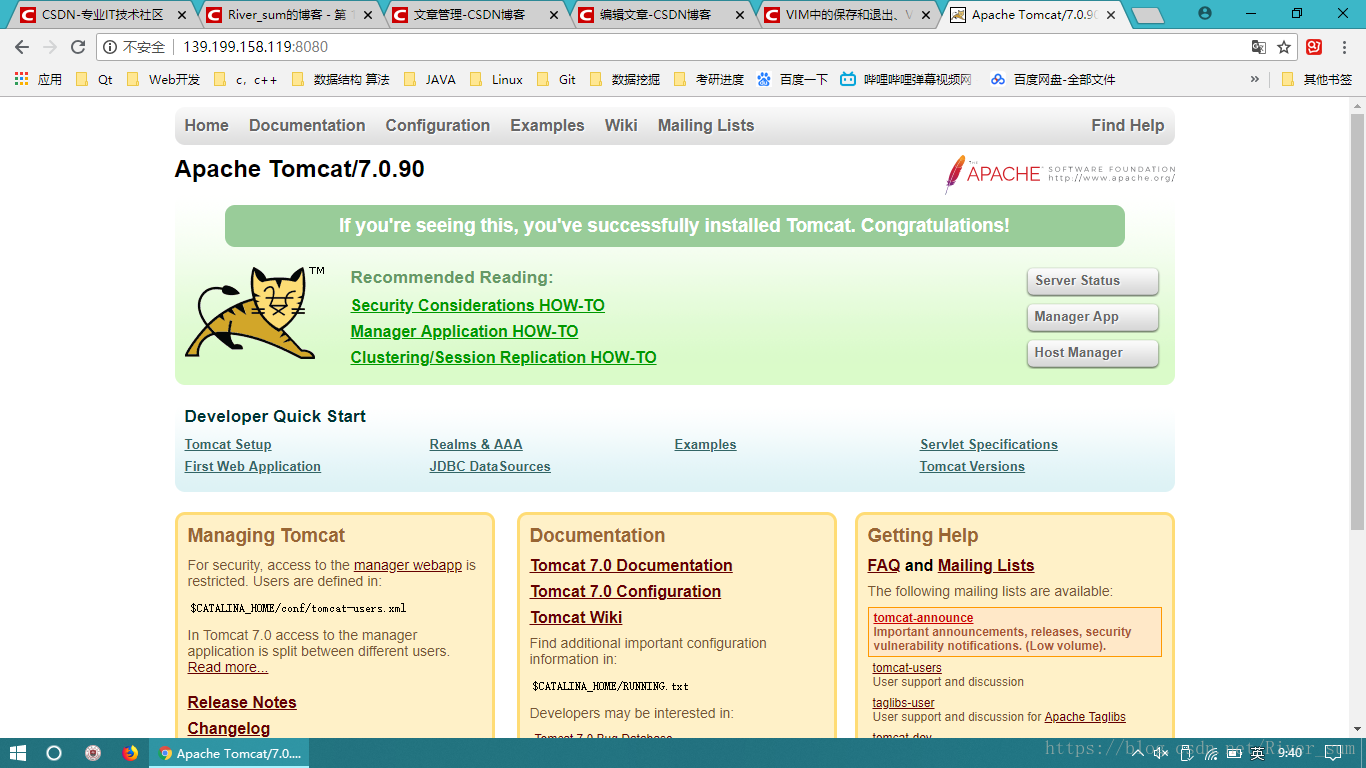
Task: Expand the bookmarks bar overflow chevron
Action: (1255, 79)
